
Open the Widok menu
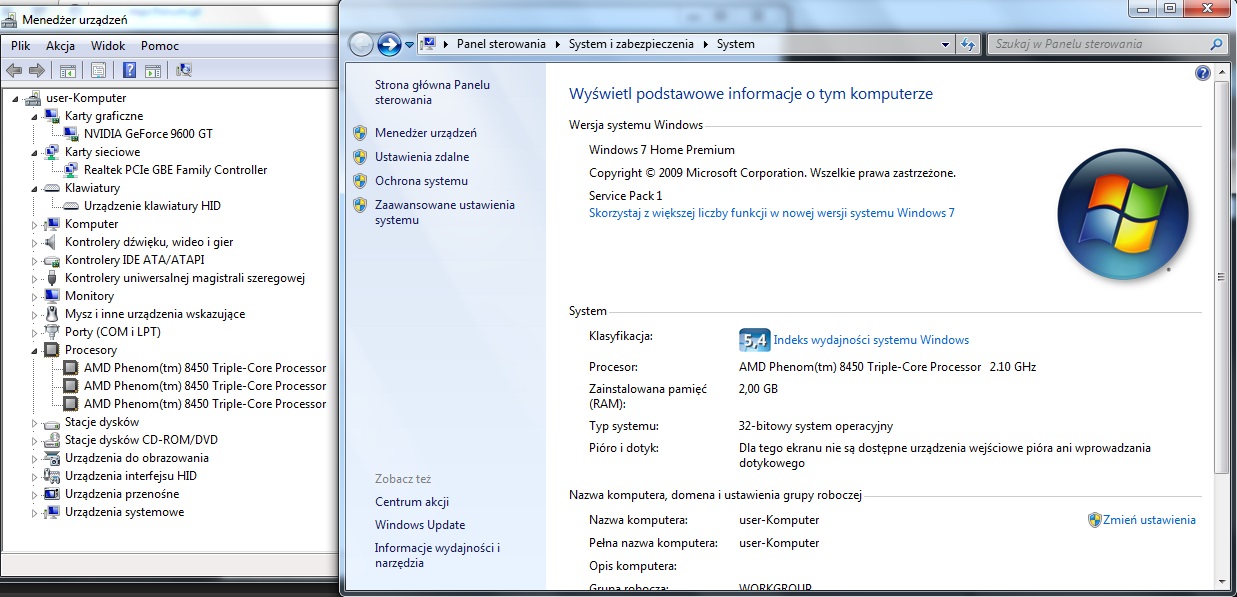[x=108, y=46]
